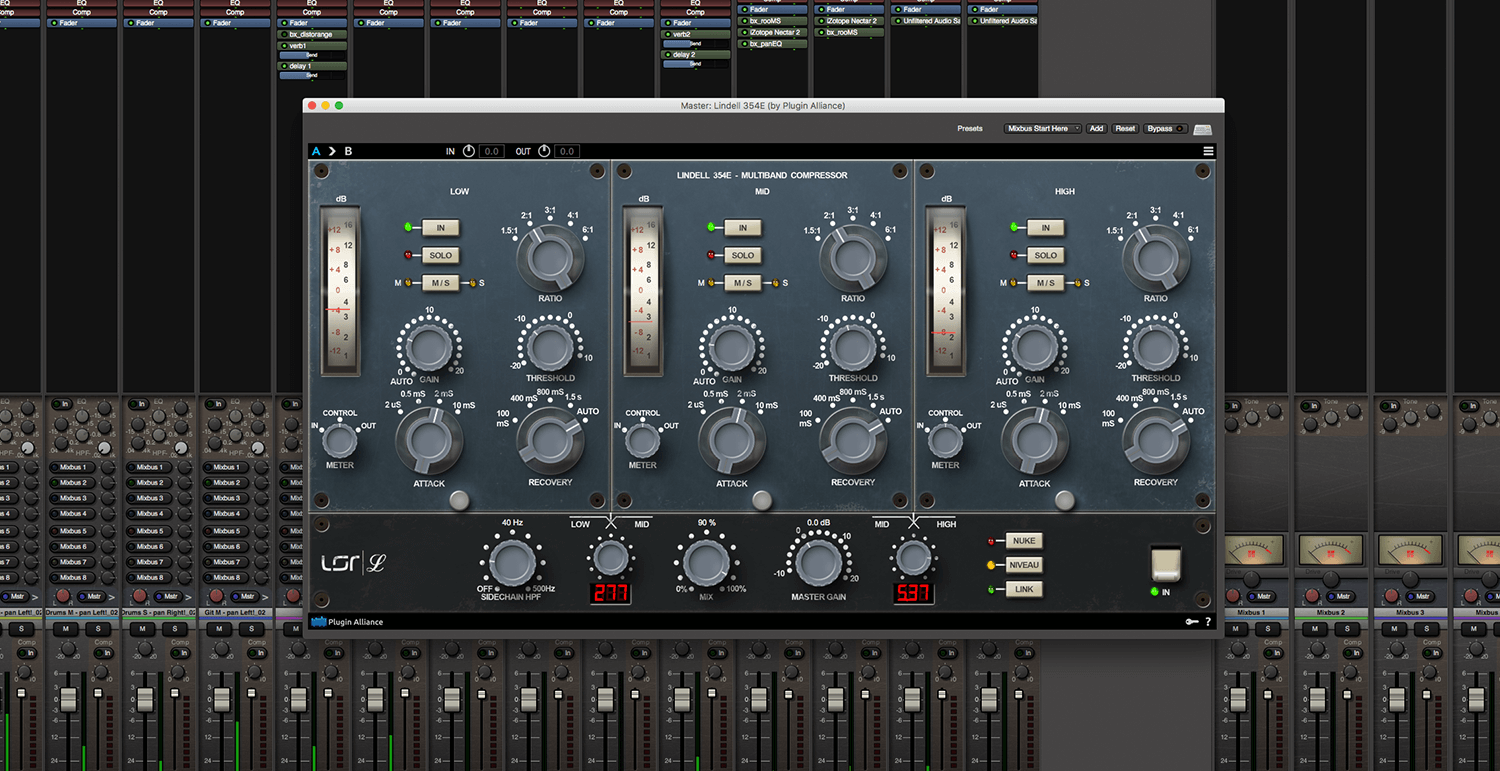Image resolution: width=1500 pixels, height=771 pixels.
Task: Click the MID band CONTROL METER knob
Action: pyautogui.click(x=643, y=439)
